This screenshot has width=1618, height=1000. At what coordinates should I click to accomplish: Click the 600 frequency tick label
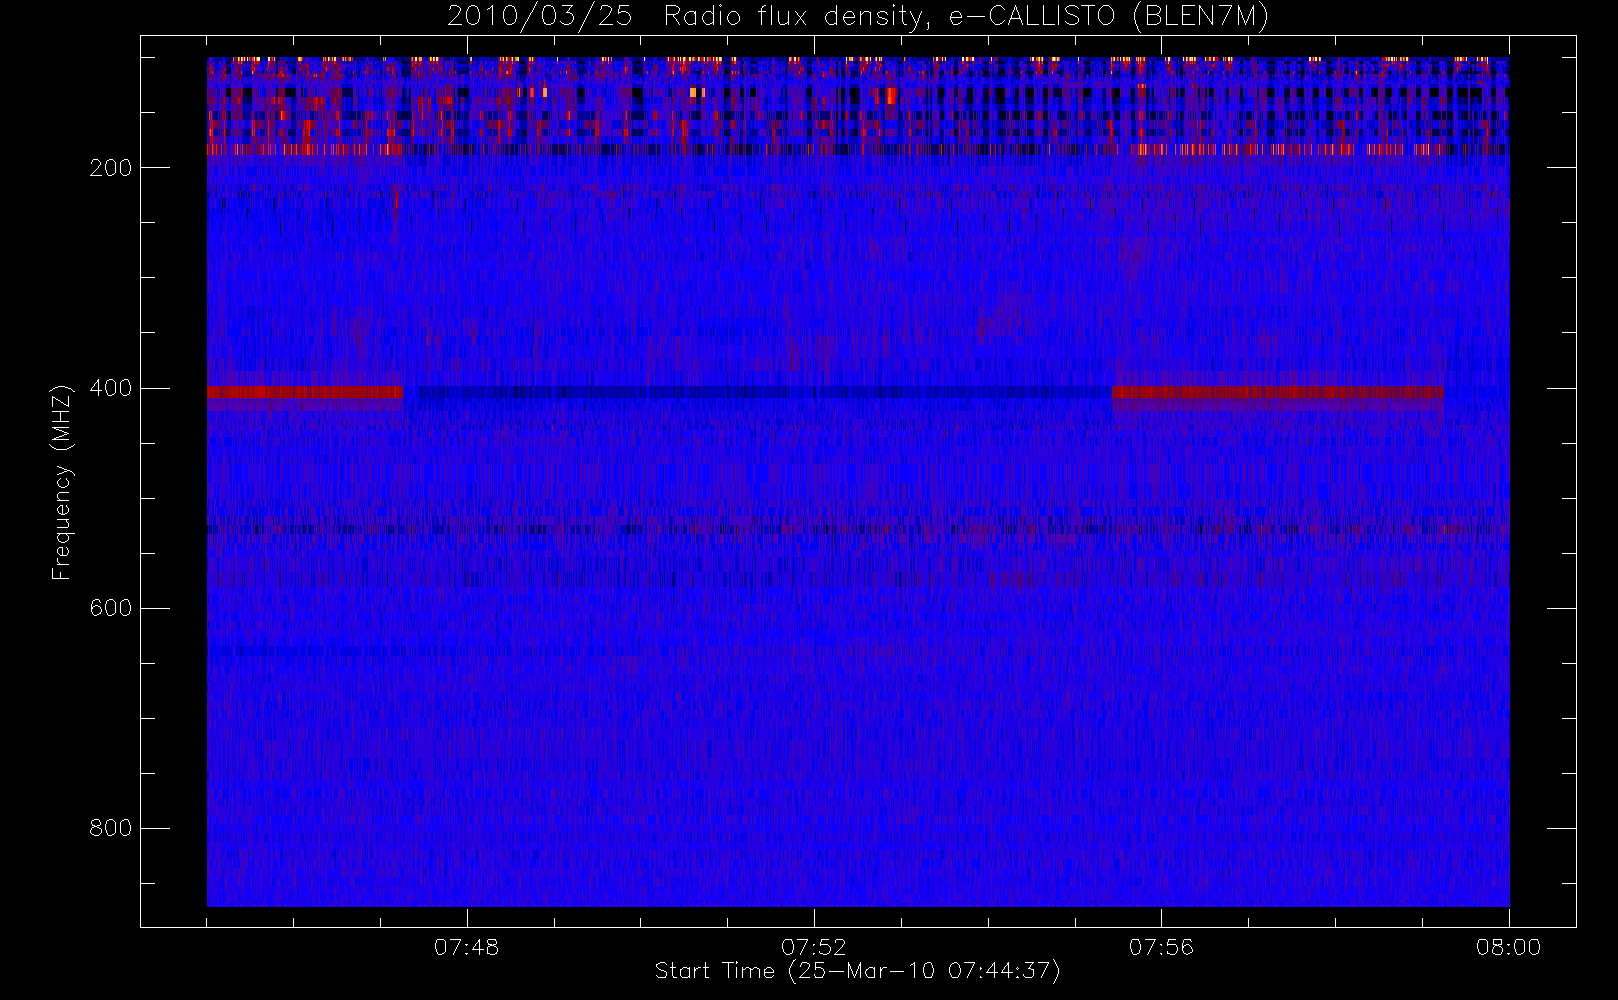110,608
